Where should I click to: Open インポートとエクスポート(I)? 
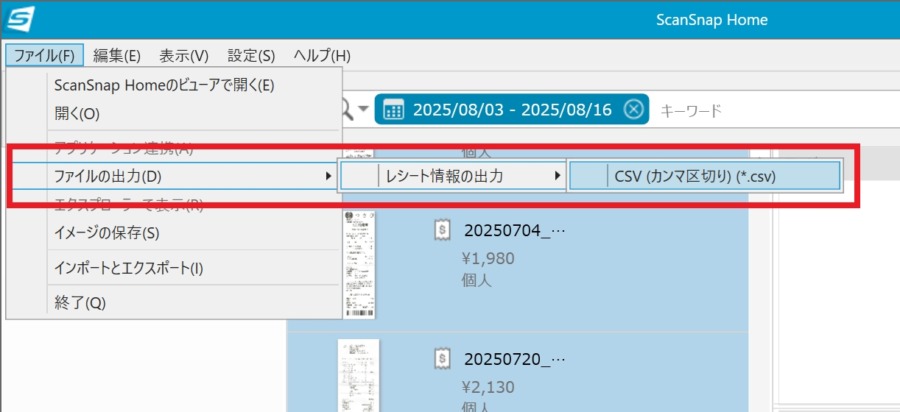point(174,268)
